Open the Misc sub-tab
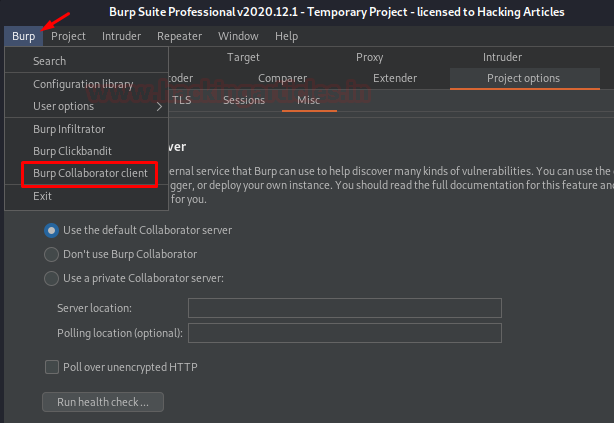This screenshot has height=423, width=614. click(x=309, y=100)
